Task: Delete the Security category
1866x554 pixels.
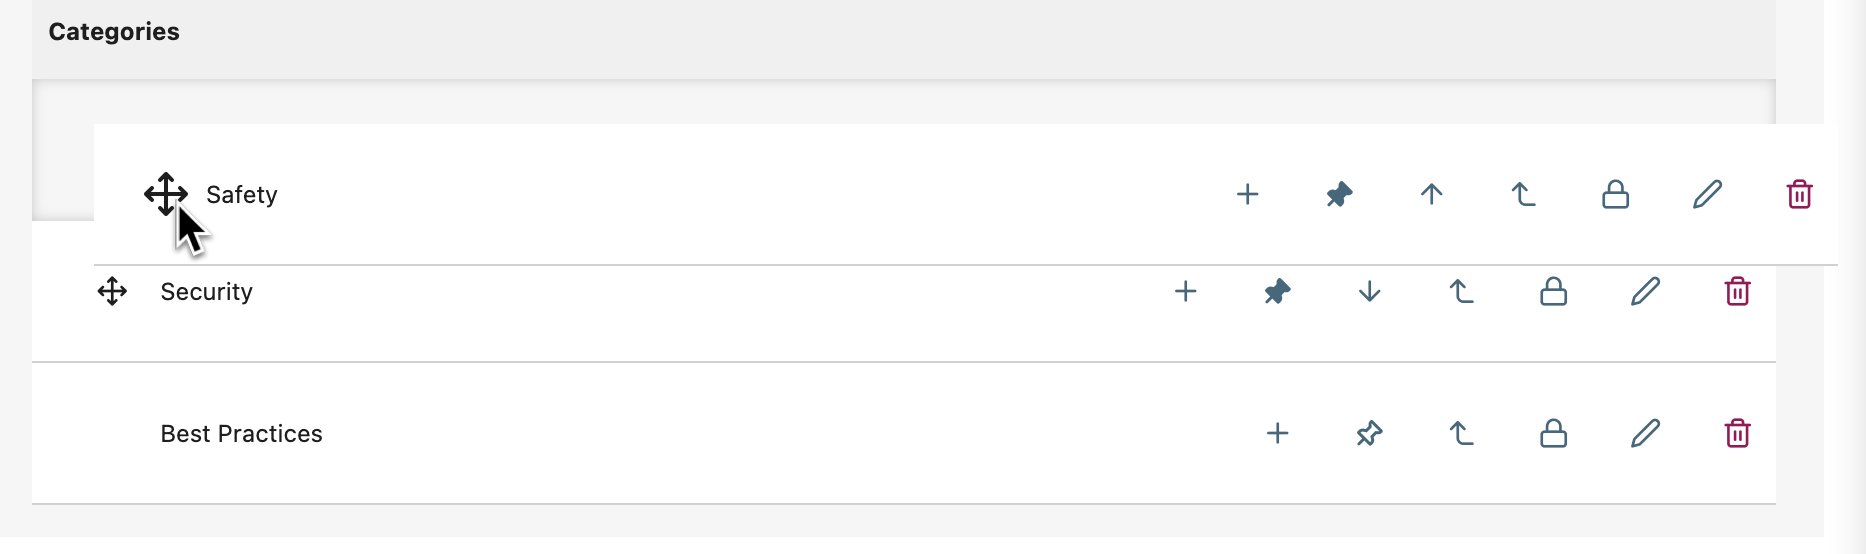Action: pos(1737,291)
